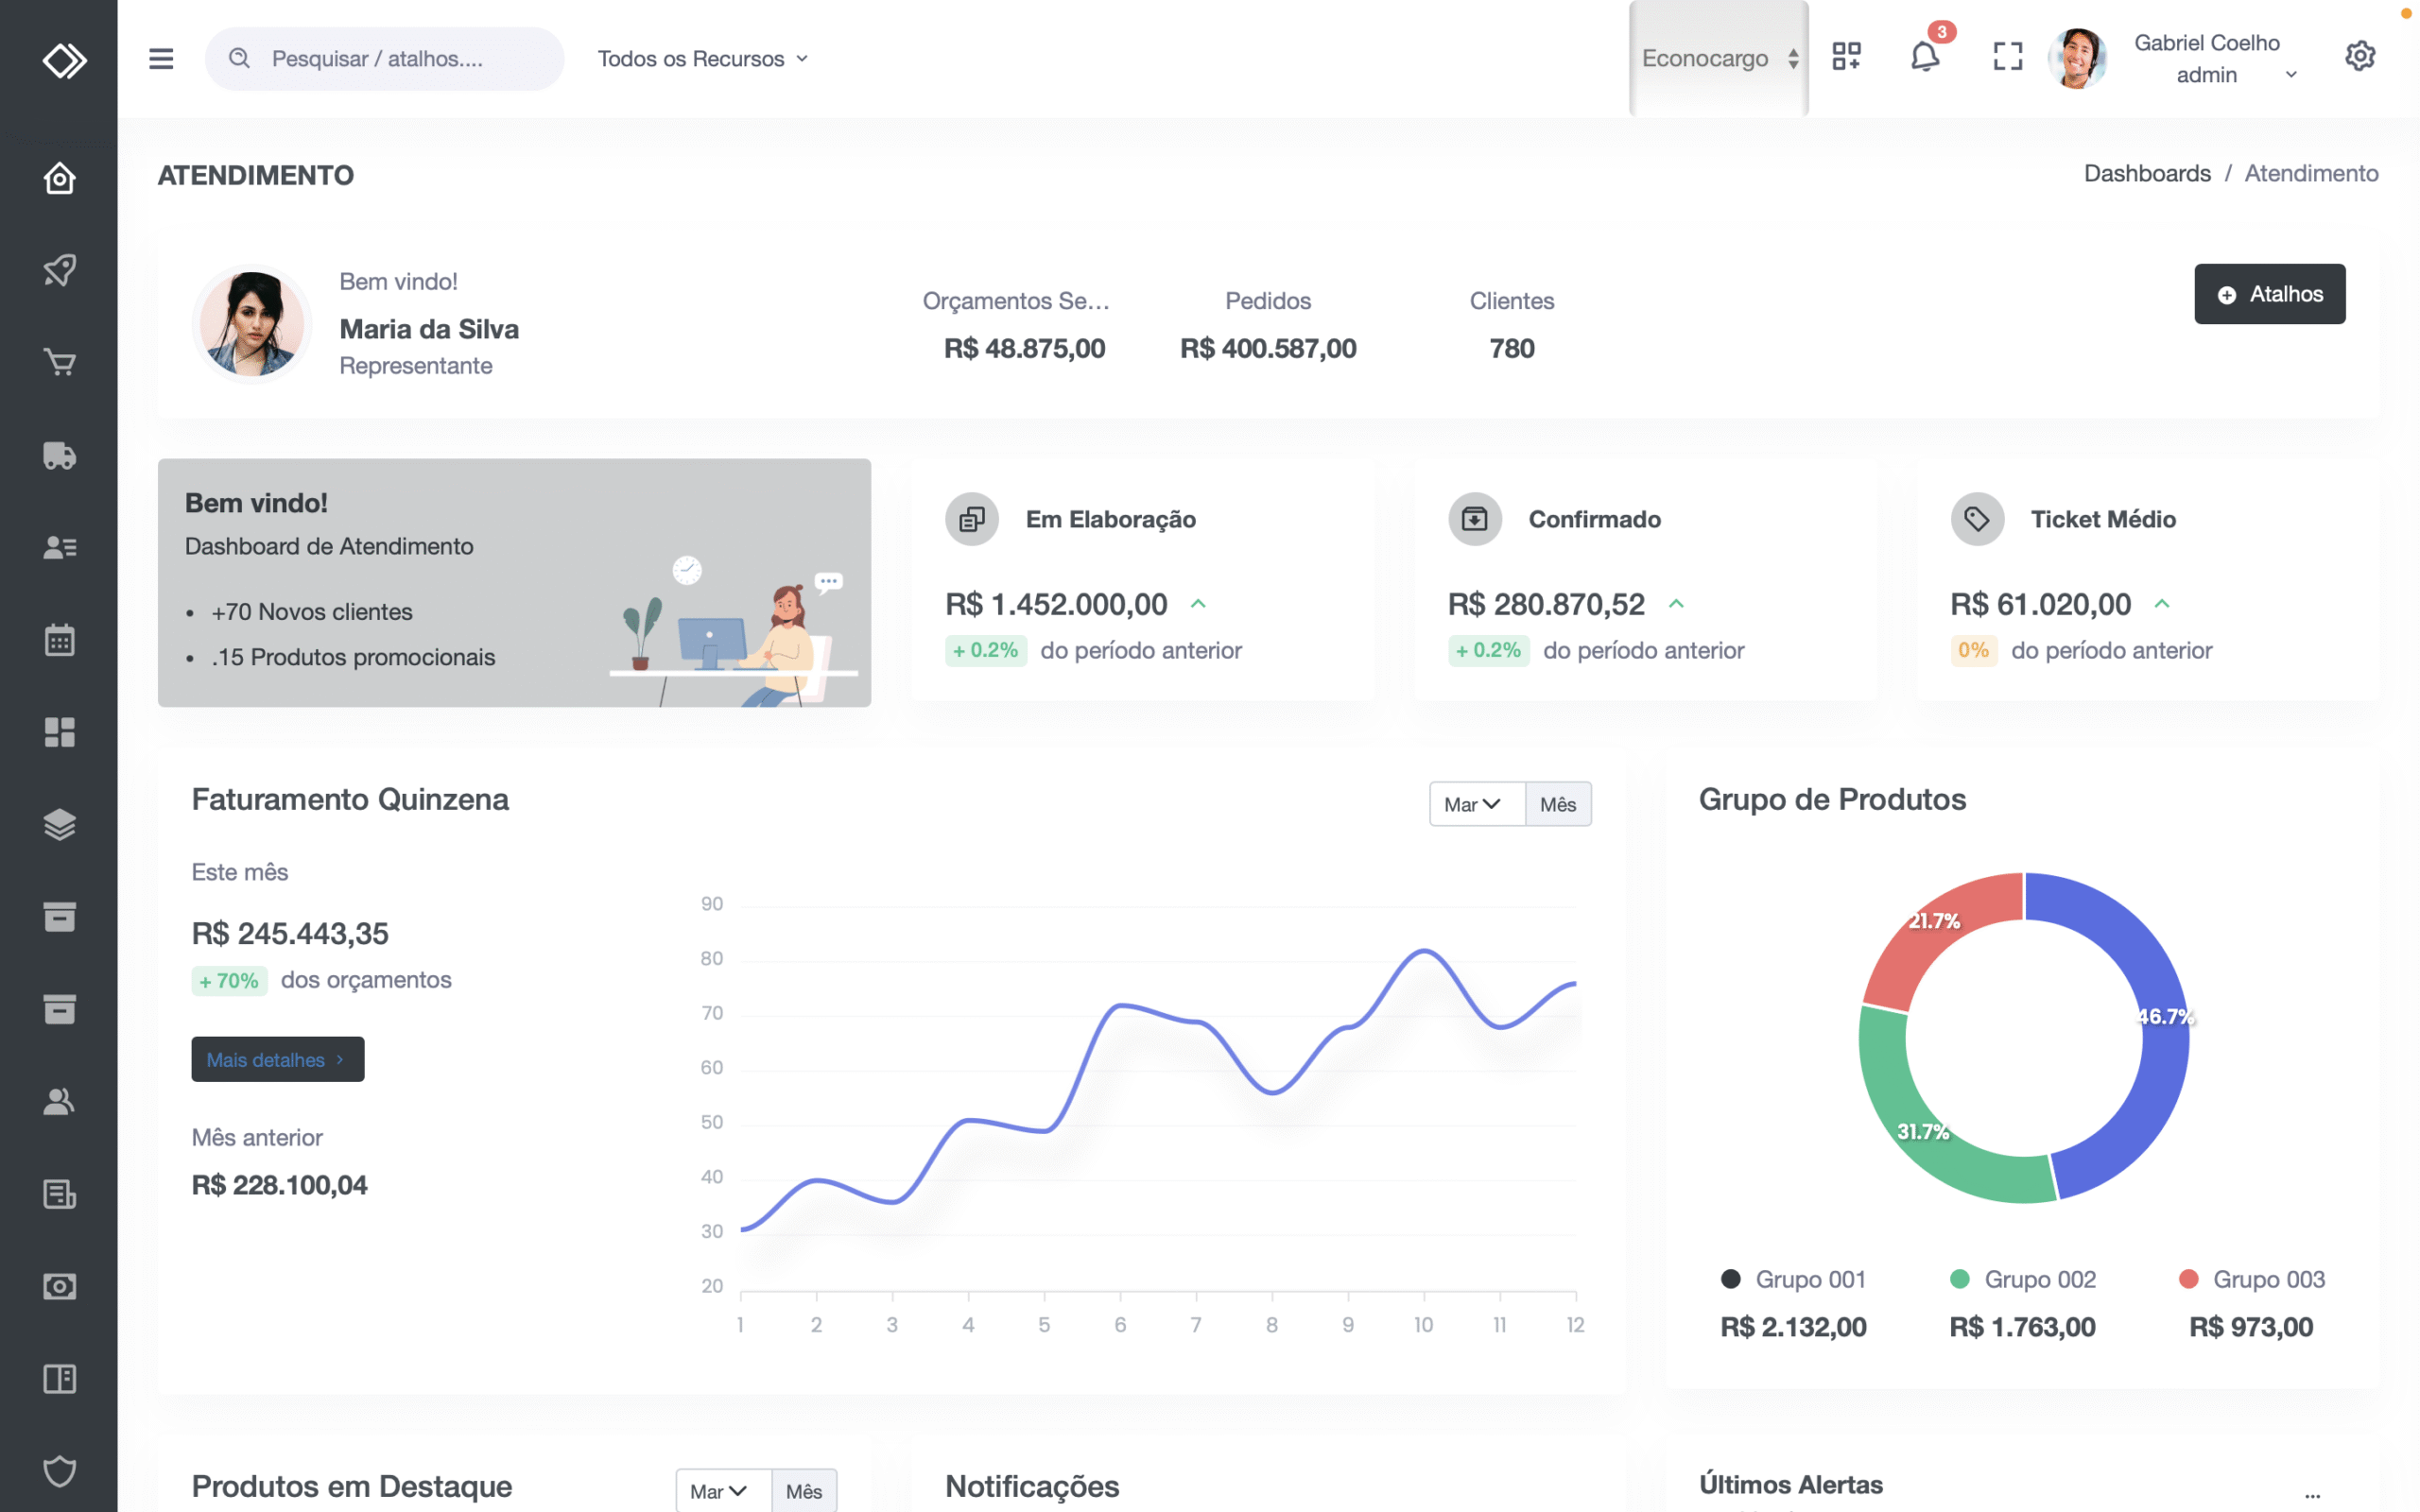The height and width of the screenshot is (1512, 2420).
Task: Open the shield icon in sidebar
Action: tap(59, 1471)
